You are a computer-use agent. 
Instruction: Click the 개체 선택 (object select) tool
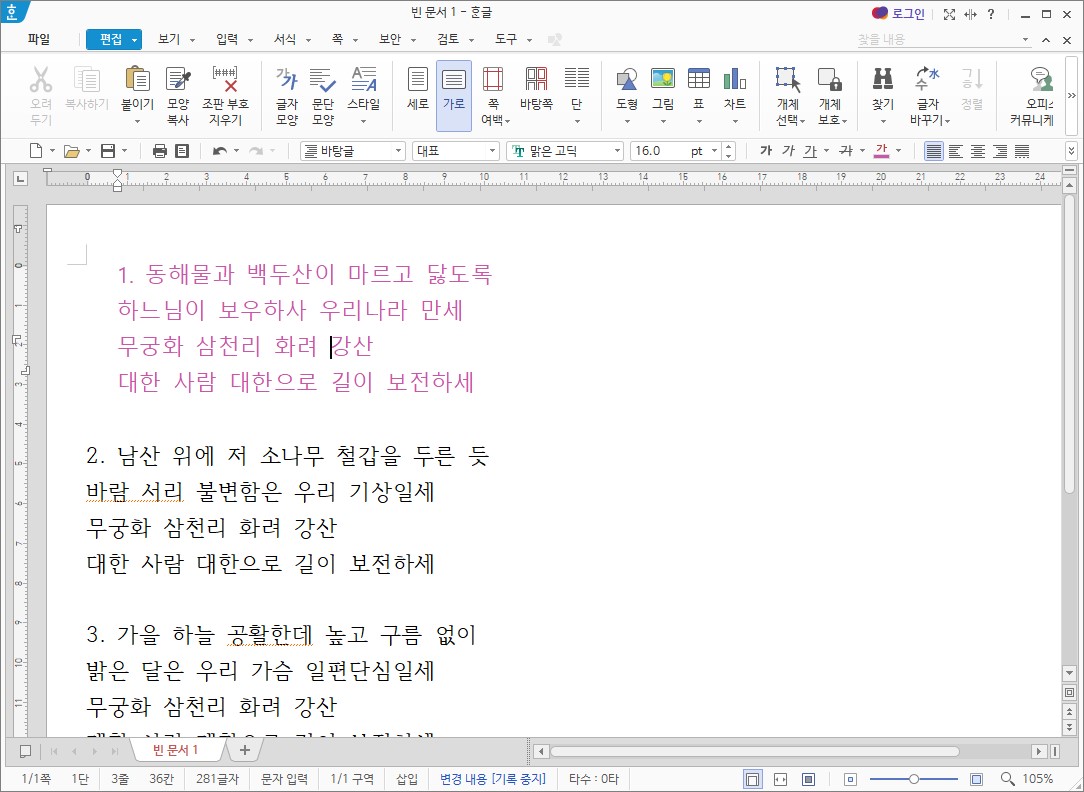pyautogui.click(x=788, y=80)
